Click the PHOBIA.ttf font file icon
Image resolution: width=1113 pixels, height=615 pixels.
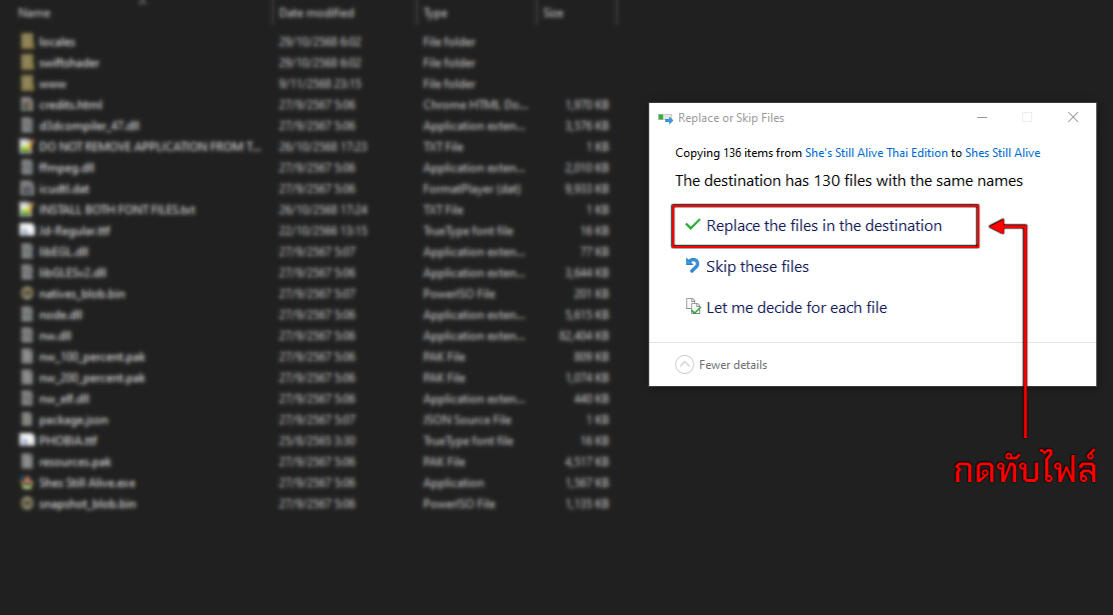click(x=27, y=440)
